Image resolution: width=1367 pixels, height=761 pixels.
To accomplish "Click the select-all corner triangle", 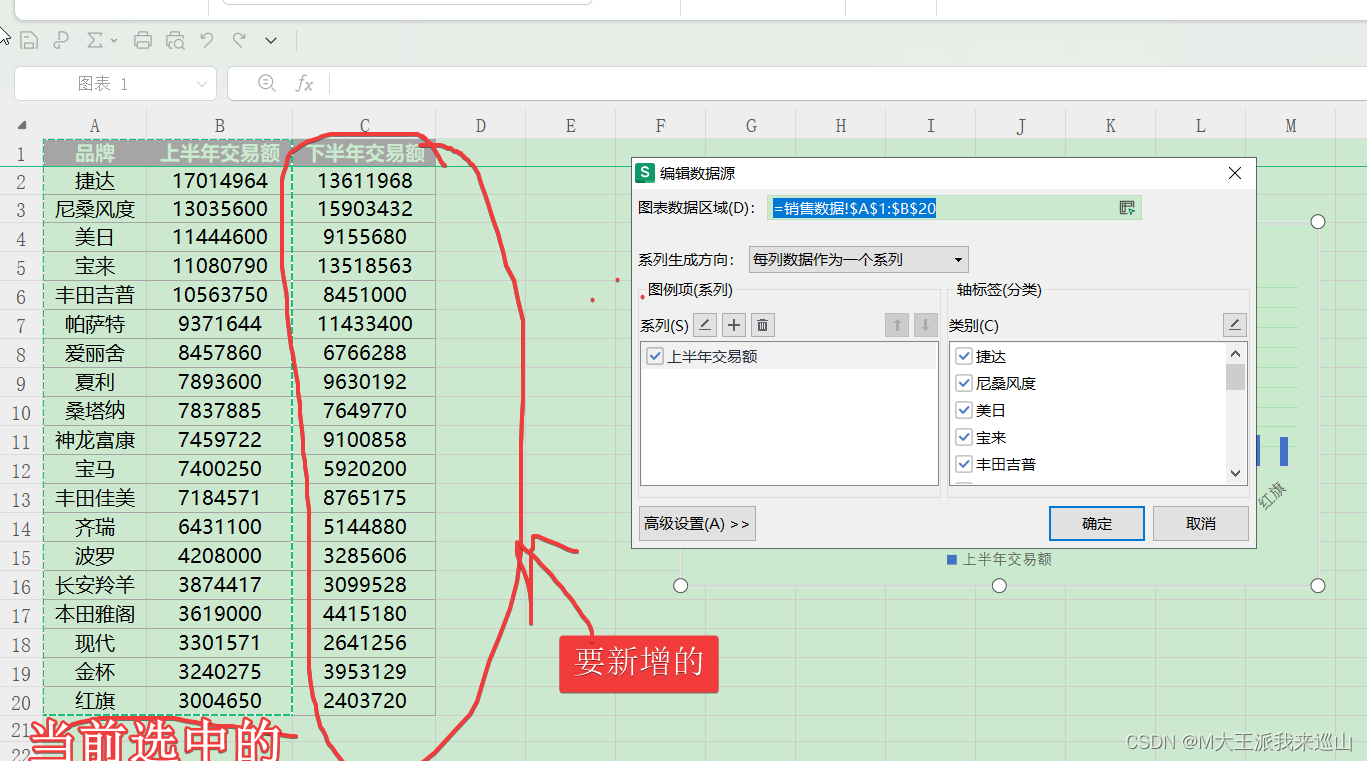I will click(22, 126).
